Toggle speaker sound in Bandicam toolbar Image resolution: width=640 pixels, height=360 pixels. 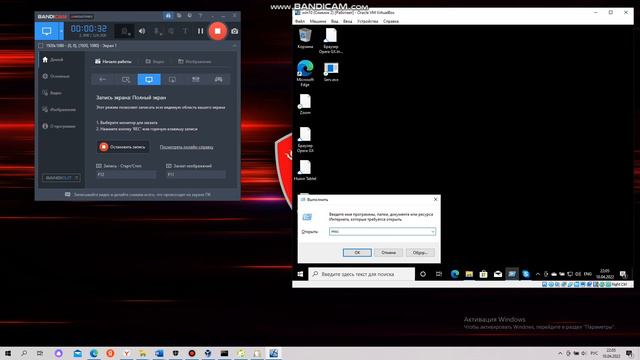pyautogui.click(x=142, y=31)
